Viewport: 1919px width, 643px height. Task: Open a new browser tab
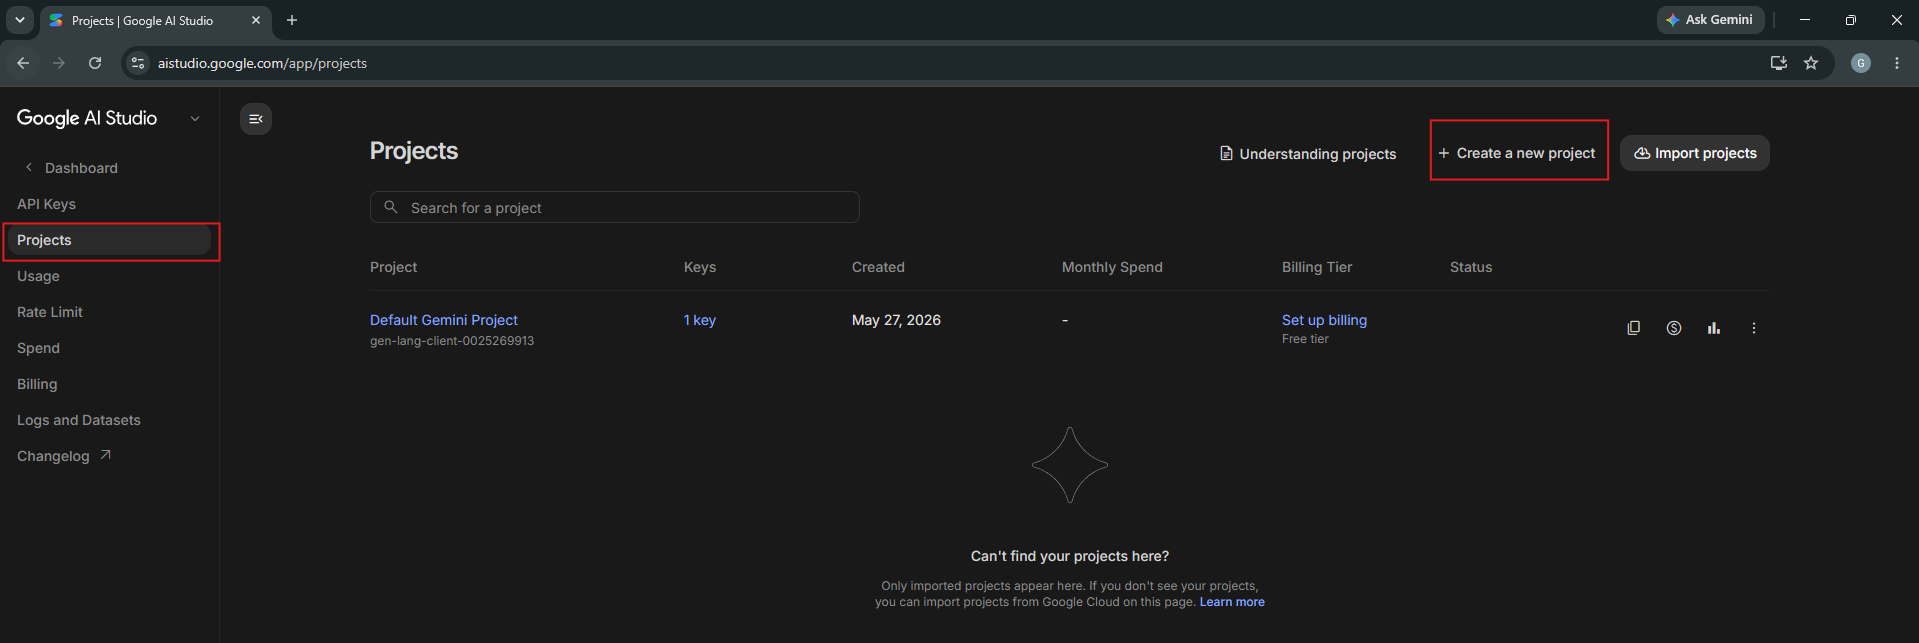292,20
